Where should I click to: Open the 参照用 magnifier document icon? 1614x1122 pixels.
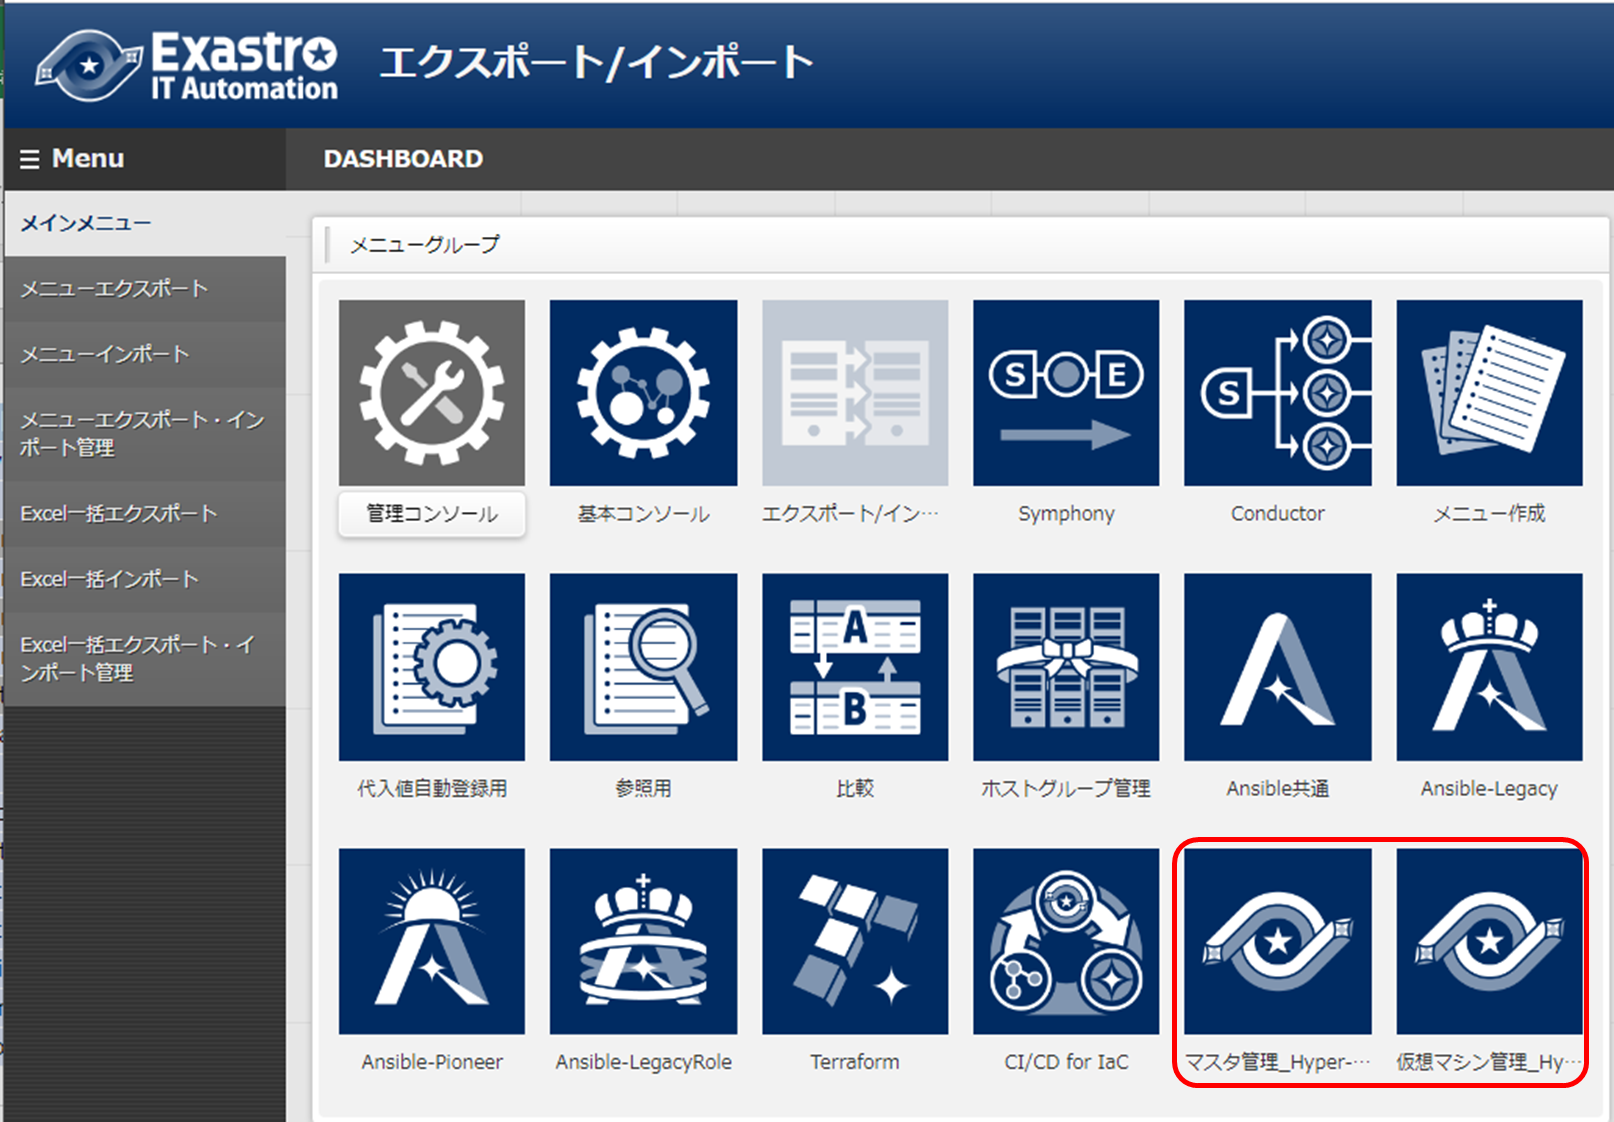tap(643, 667)
